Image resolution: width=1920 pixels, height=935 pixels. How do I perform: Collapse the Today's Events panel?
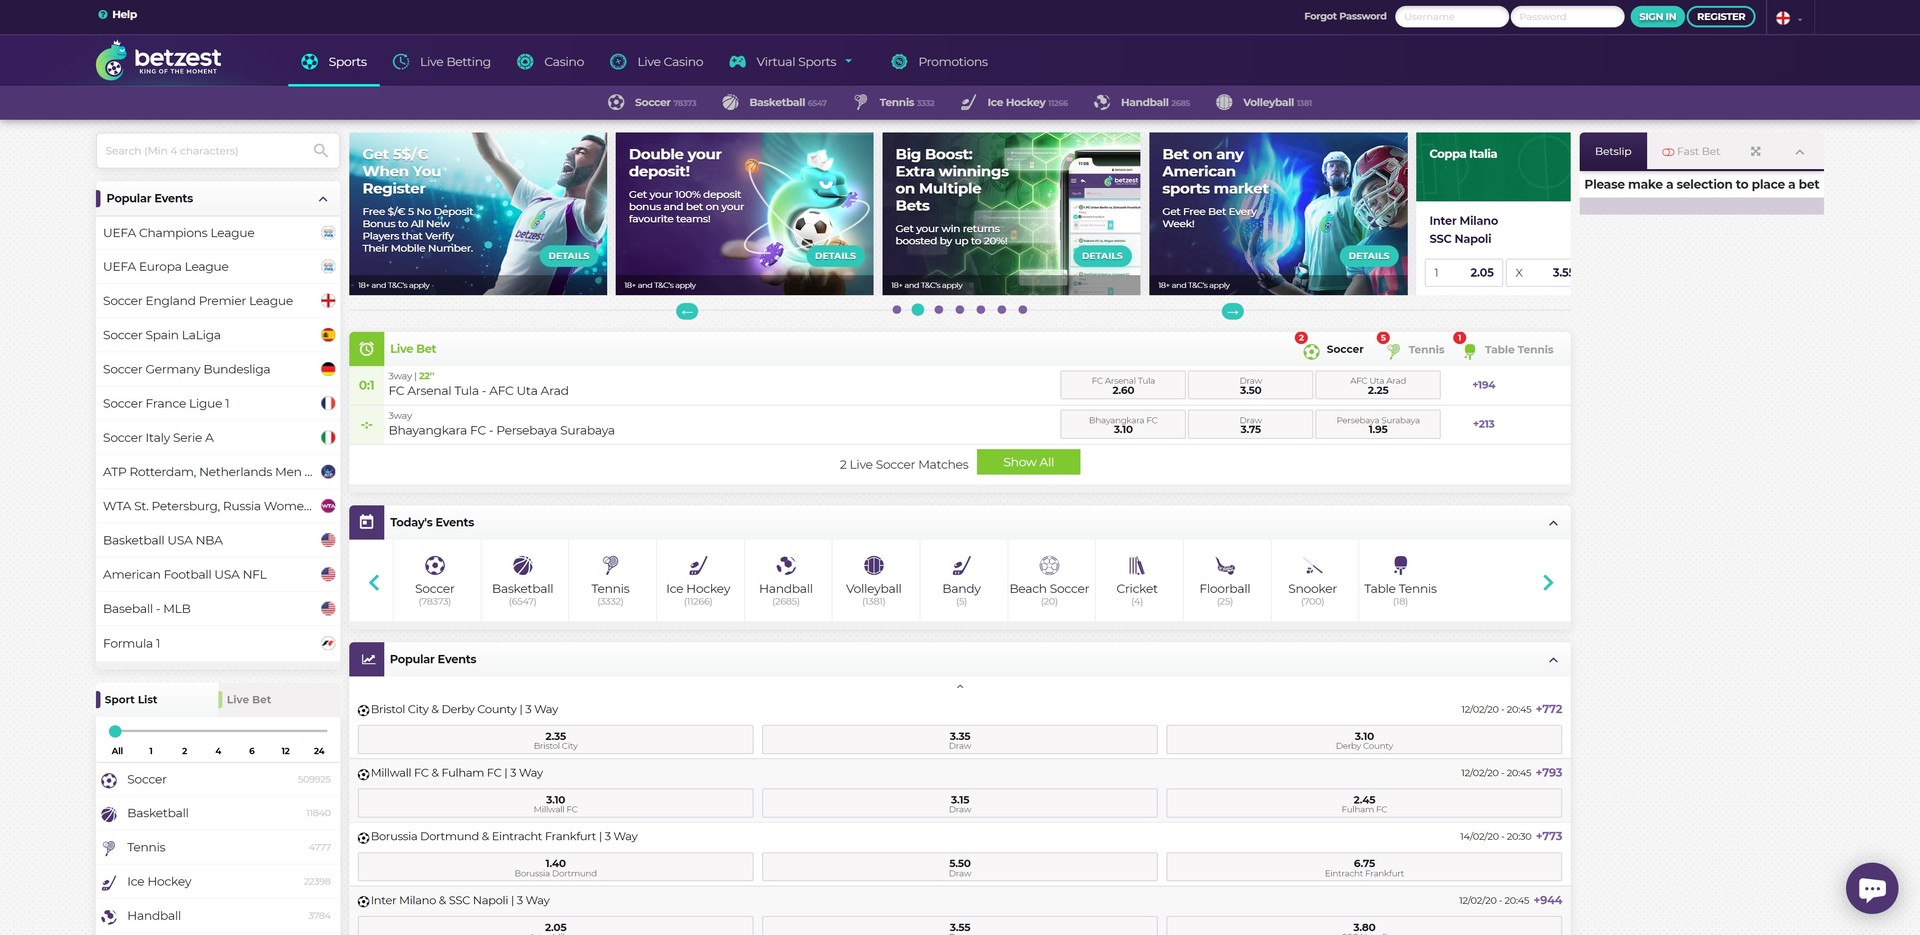point(1553,523)
